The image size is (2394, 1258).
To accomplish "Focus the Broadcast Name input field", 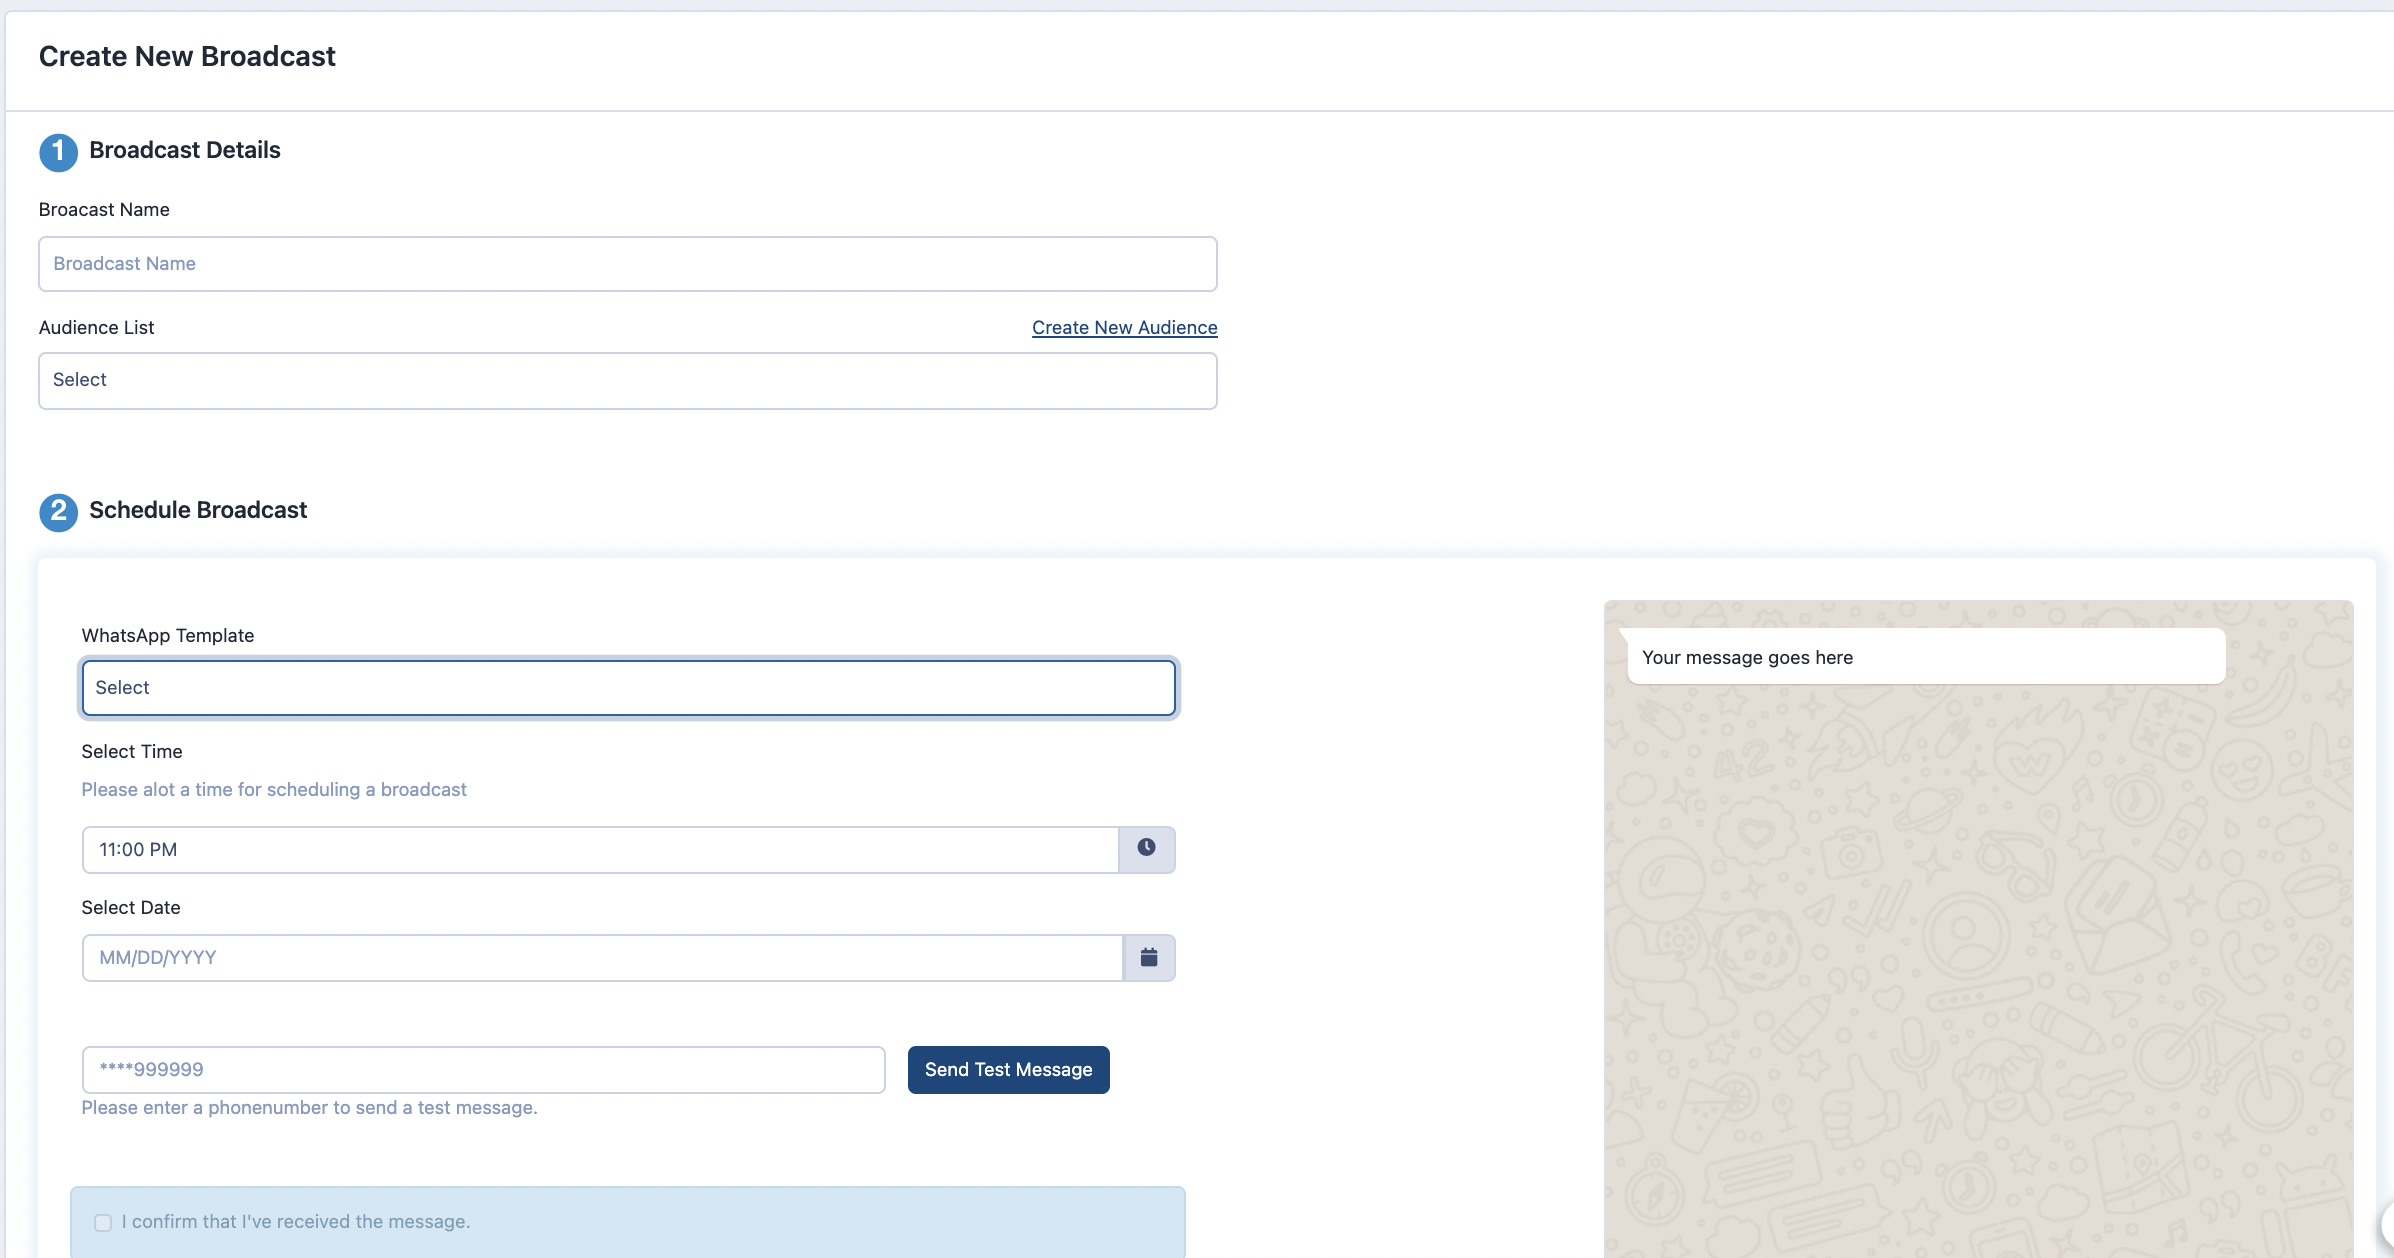I will click(627, 264).
